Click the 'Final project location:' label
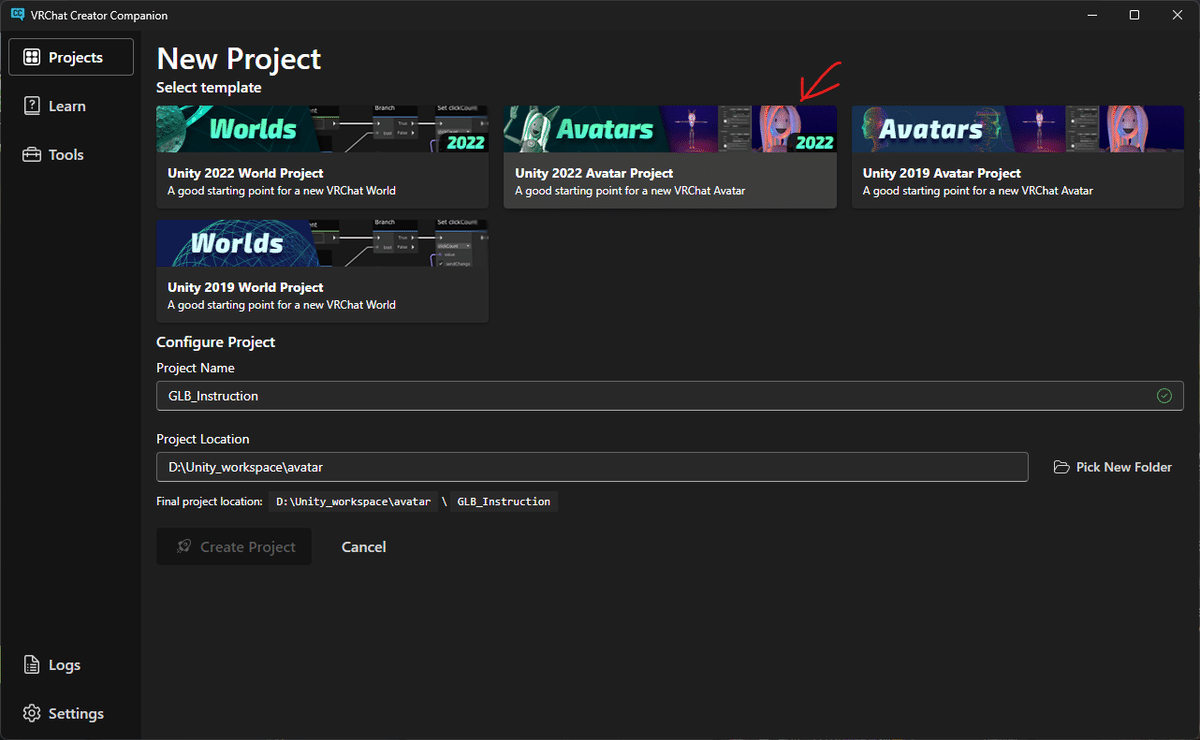The width and height of the screenshot is (1200, 740). (x=210, y=501)
